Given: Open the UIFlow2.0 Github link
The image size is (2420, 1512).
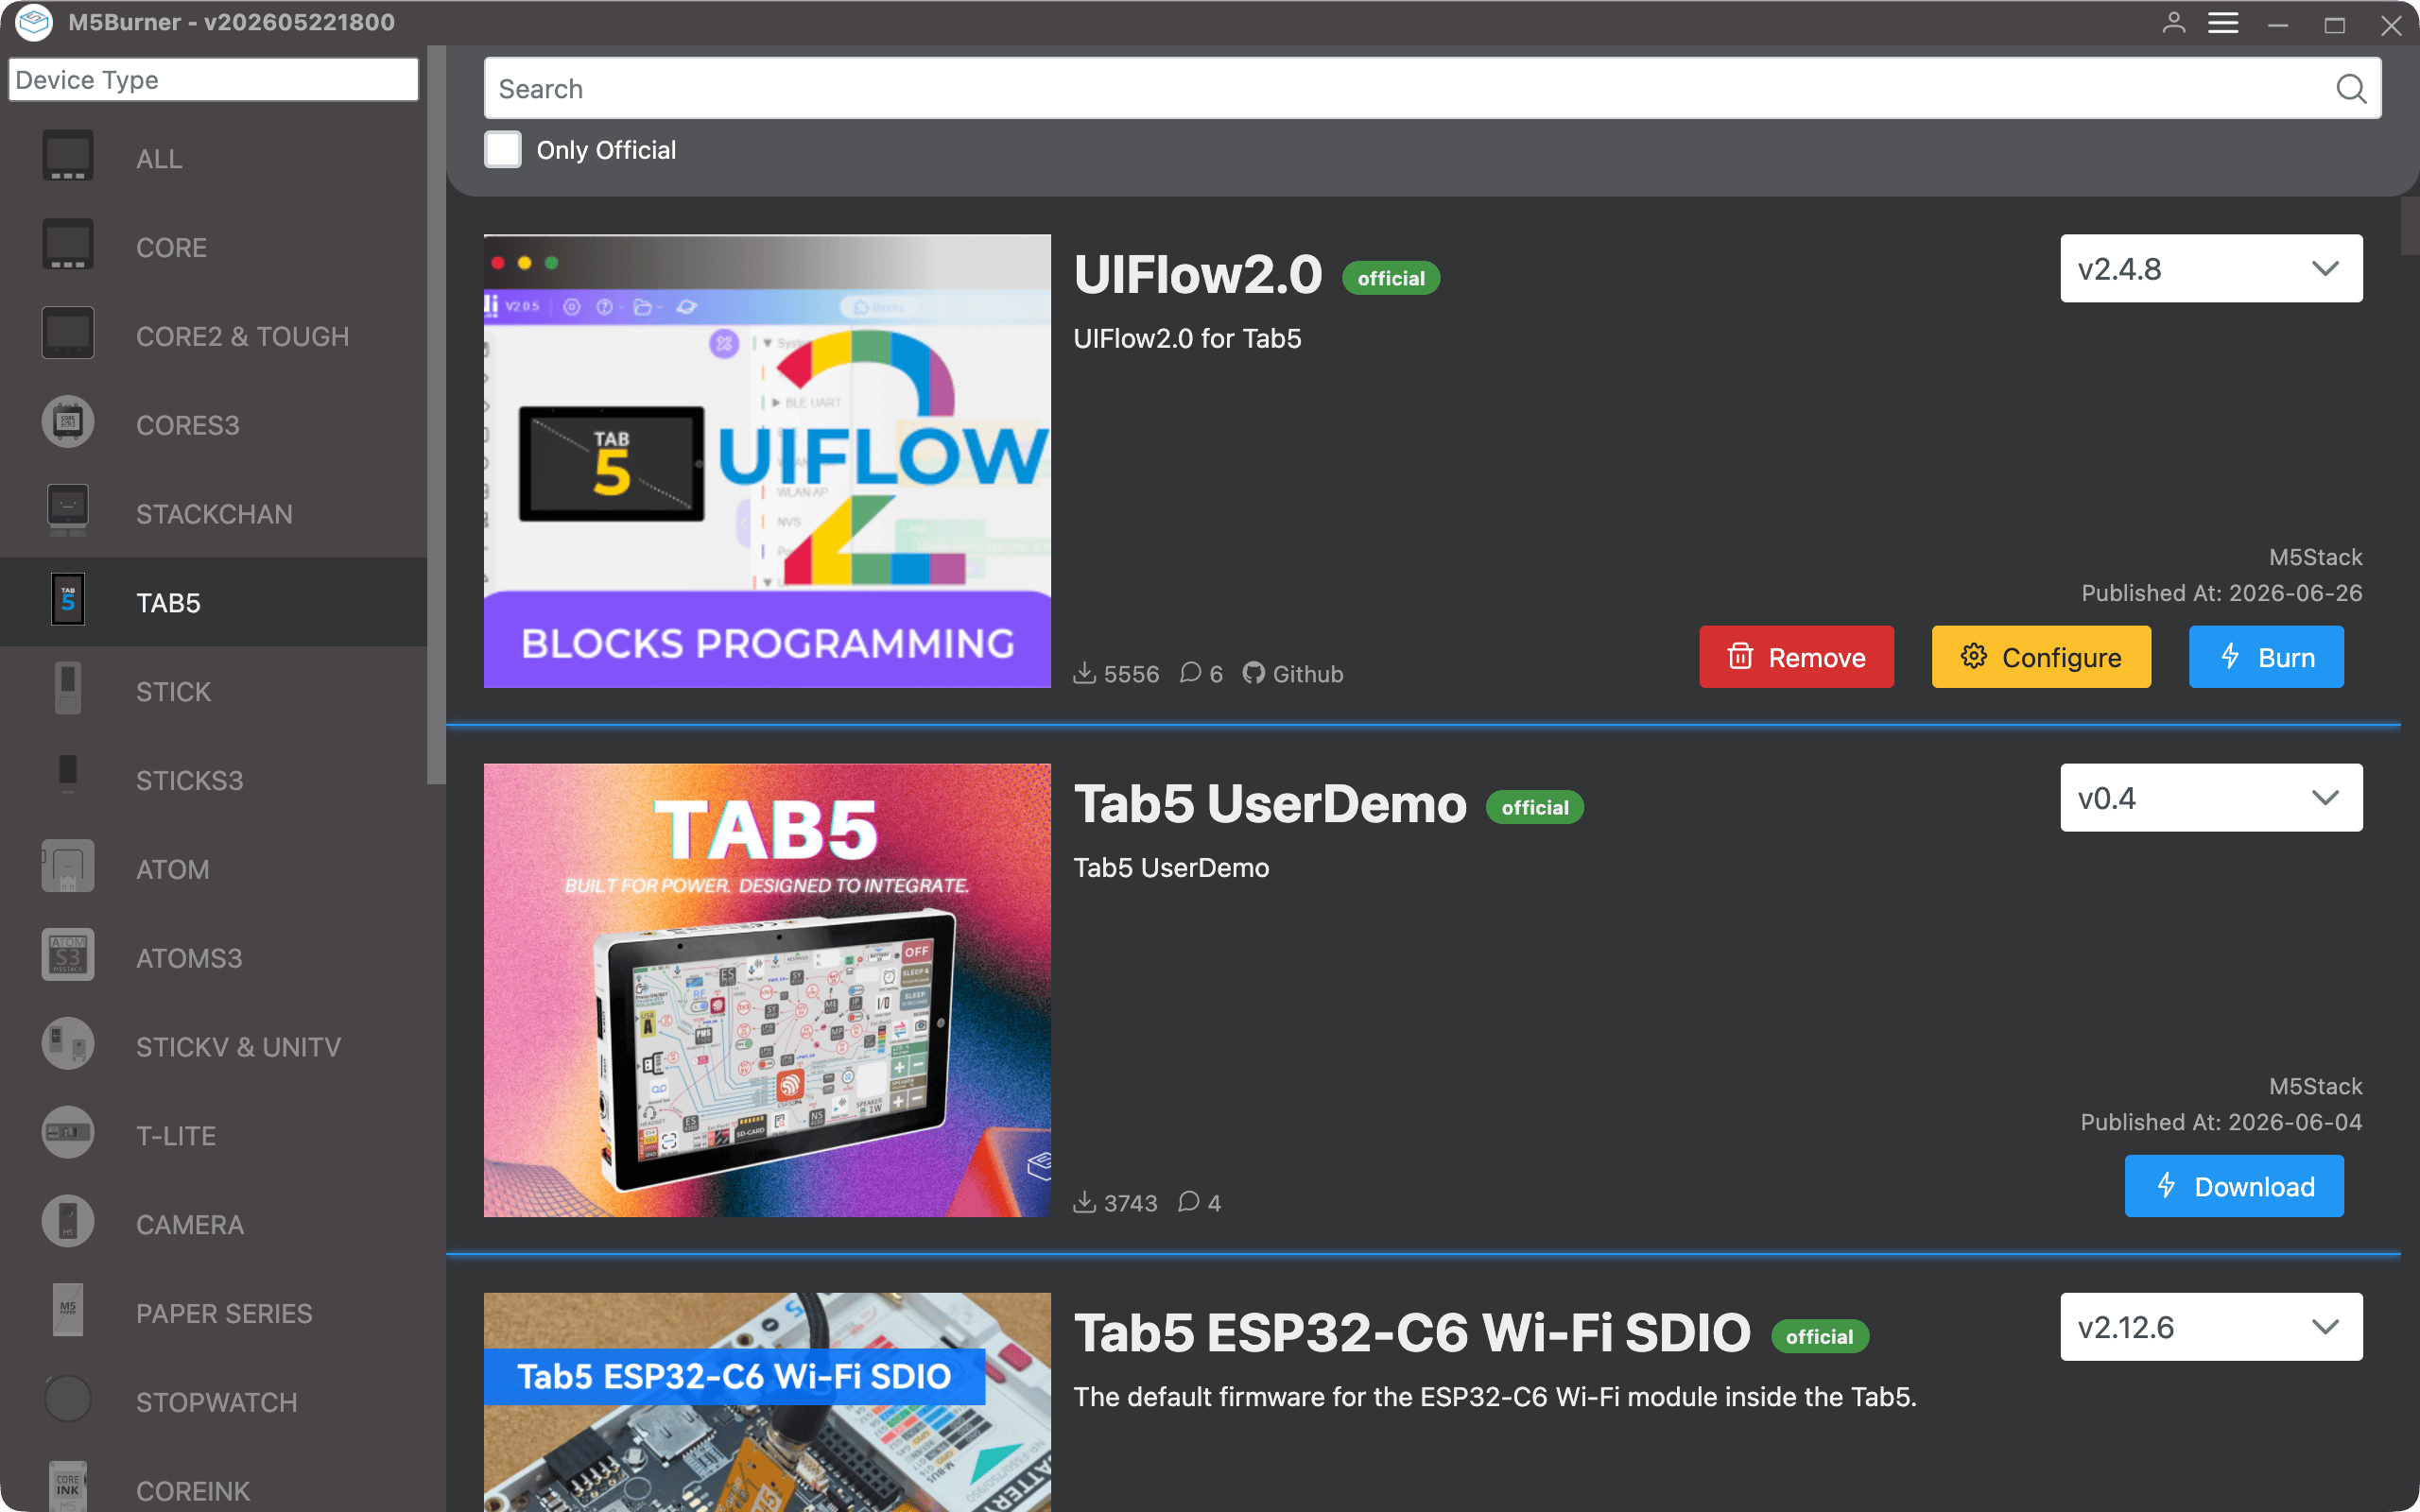Looking at the screenshot, I should [1293, 673].
